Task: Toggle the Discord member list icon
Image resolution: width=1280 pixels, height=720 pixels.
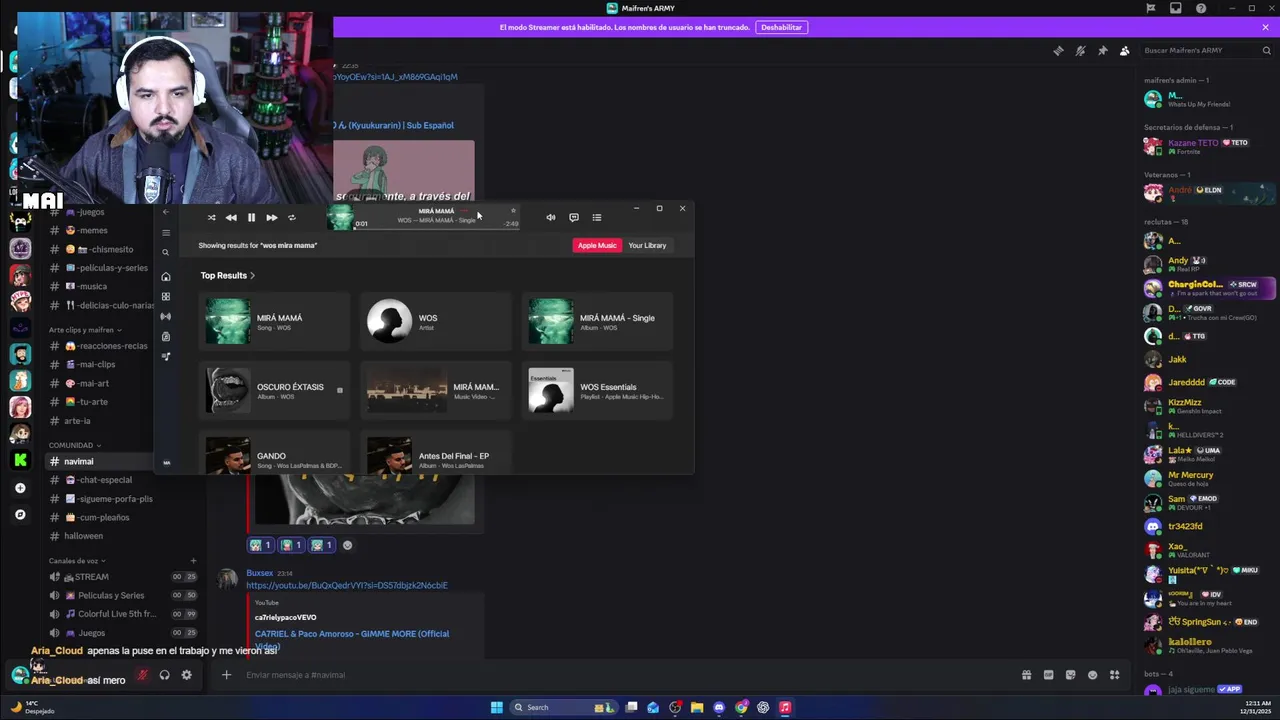Action: [1124, 51]
